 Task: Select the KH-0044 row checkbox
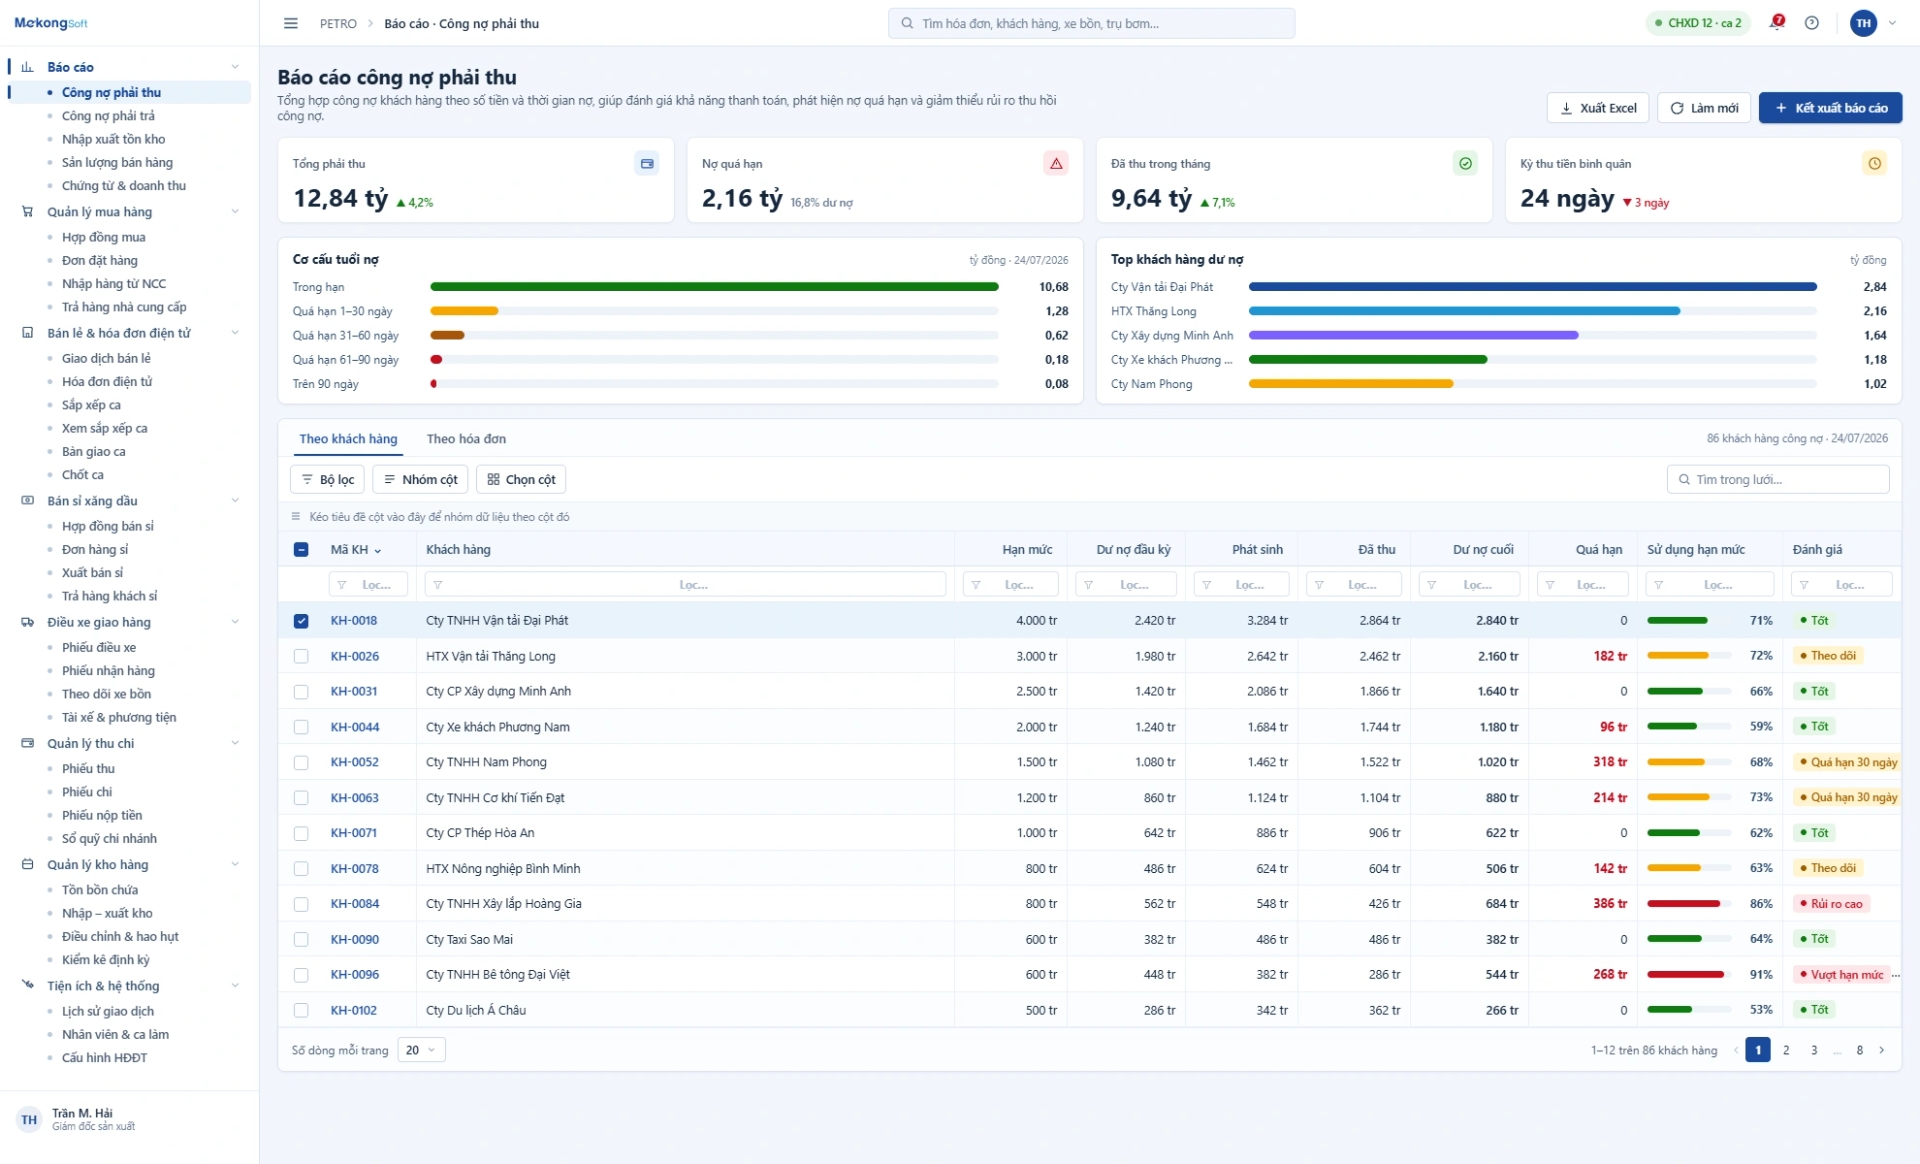click(301, 727)
